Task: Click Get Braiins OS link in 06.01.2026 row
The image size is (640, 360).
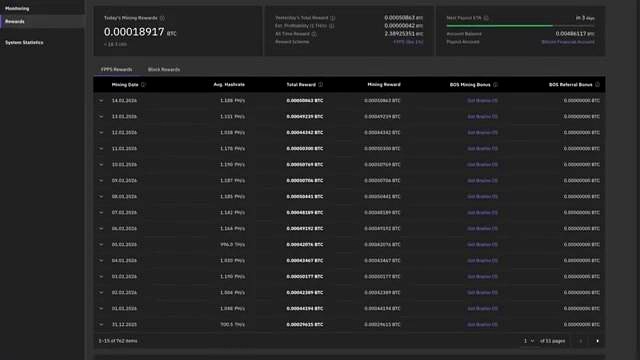Action: click(482, 229)
